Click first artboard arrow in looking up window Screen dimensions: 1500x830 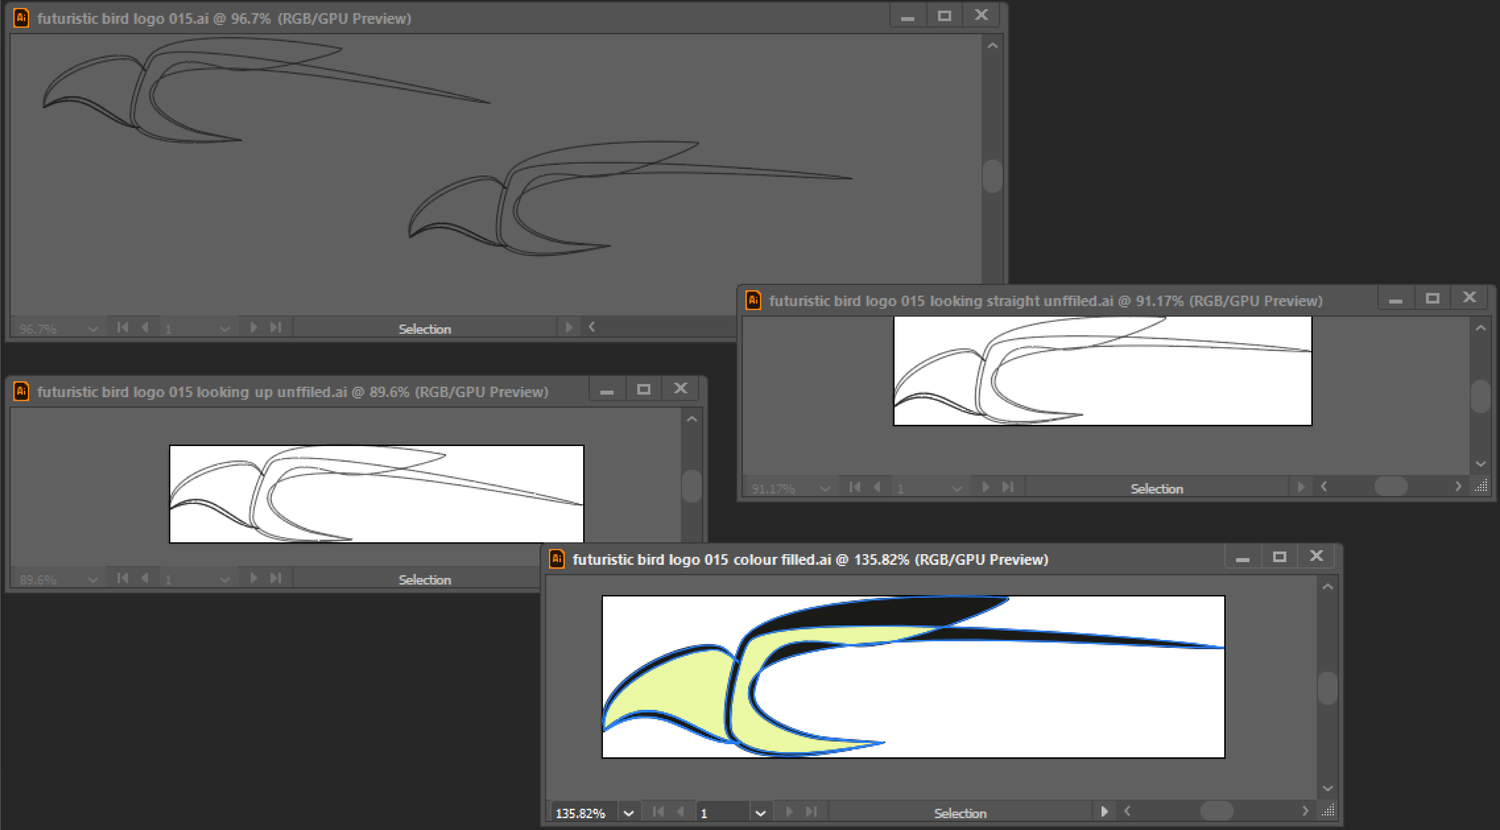point(122,578)
